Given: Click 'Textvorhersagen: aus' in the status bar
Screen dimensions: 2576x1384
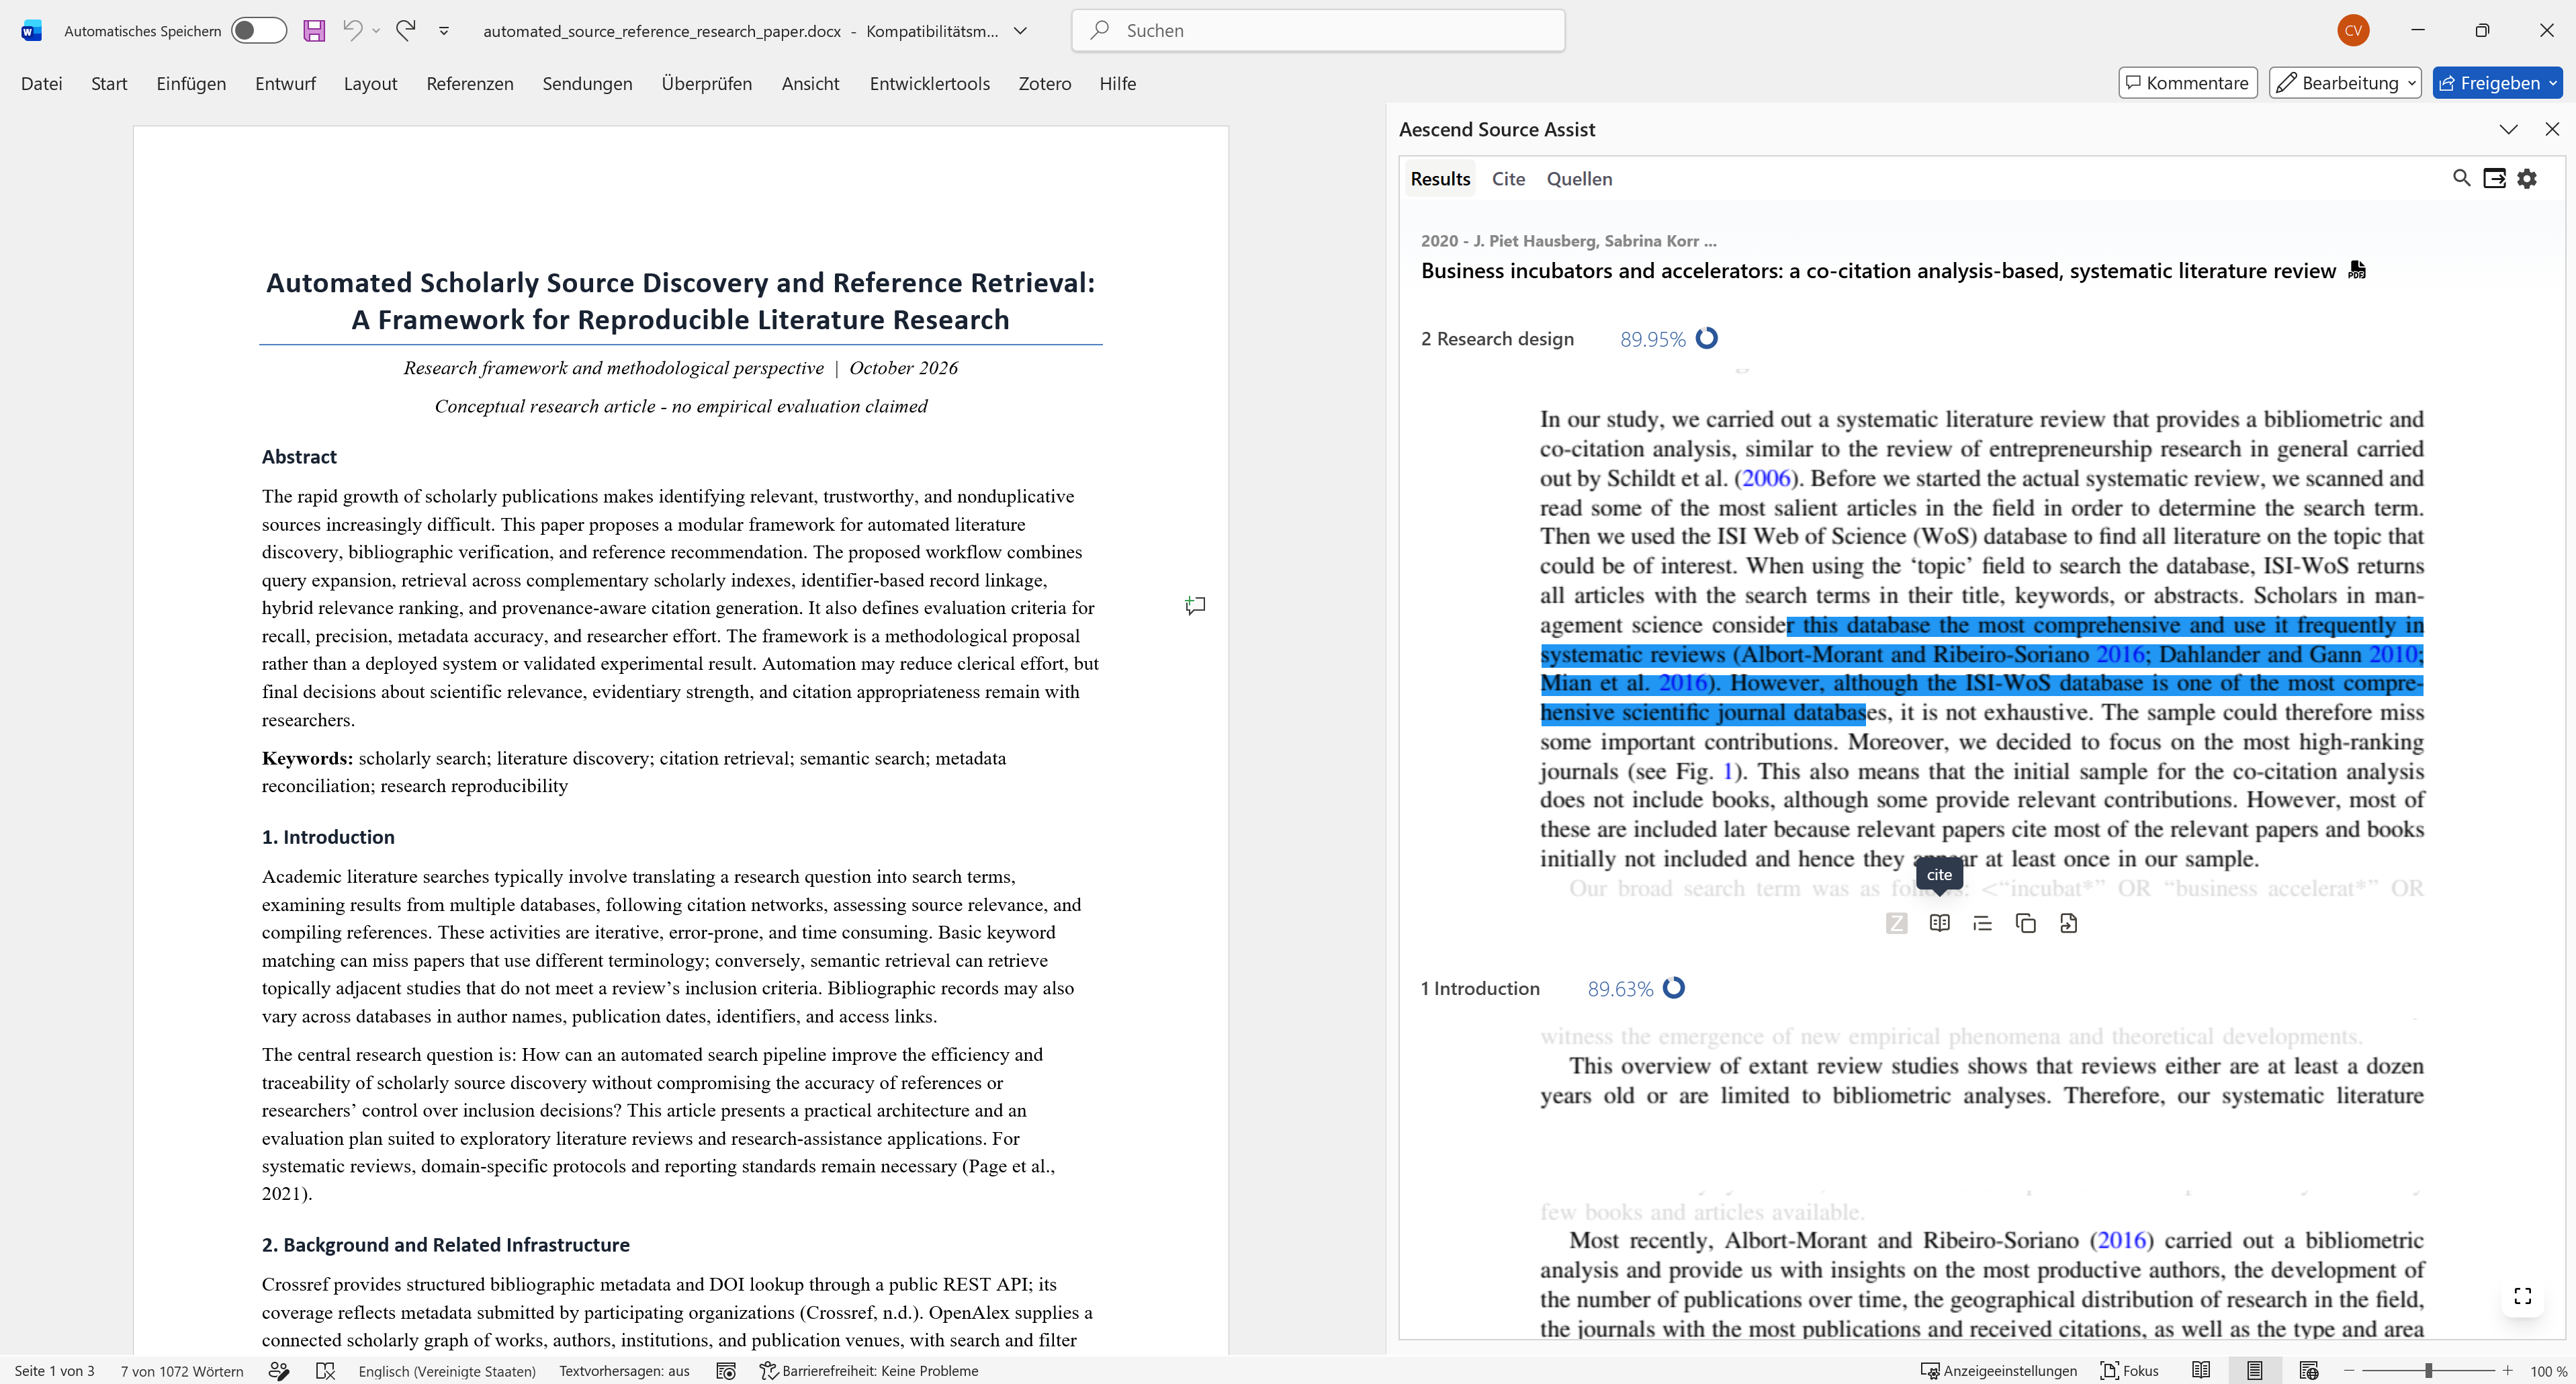Looking at the screenshot, I should coord(624,1371).
